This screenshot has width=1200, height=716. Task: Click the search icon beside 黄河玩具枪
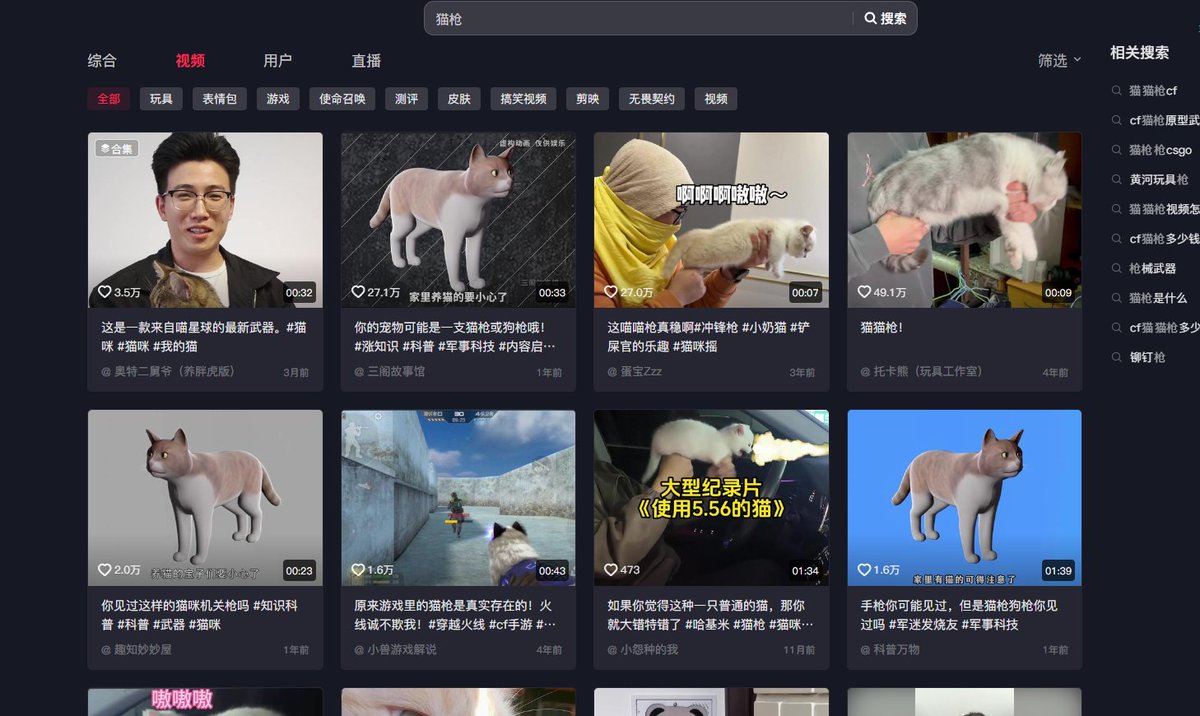(x=1116, y=180)
